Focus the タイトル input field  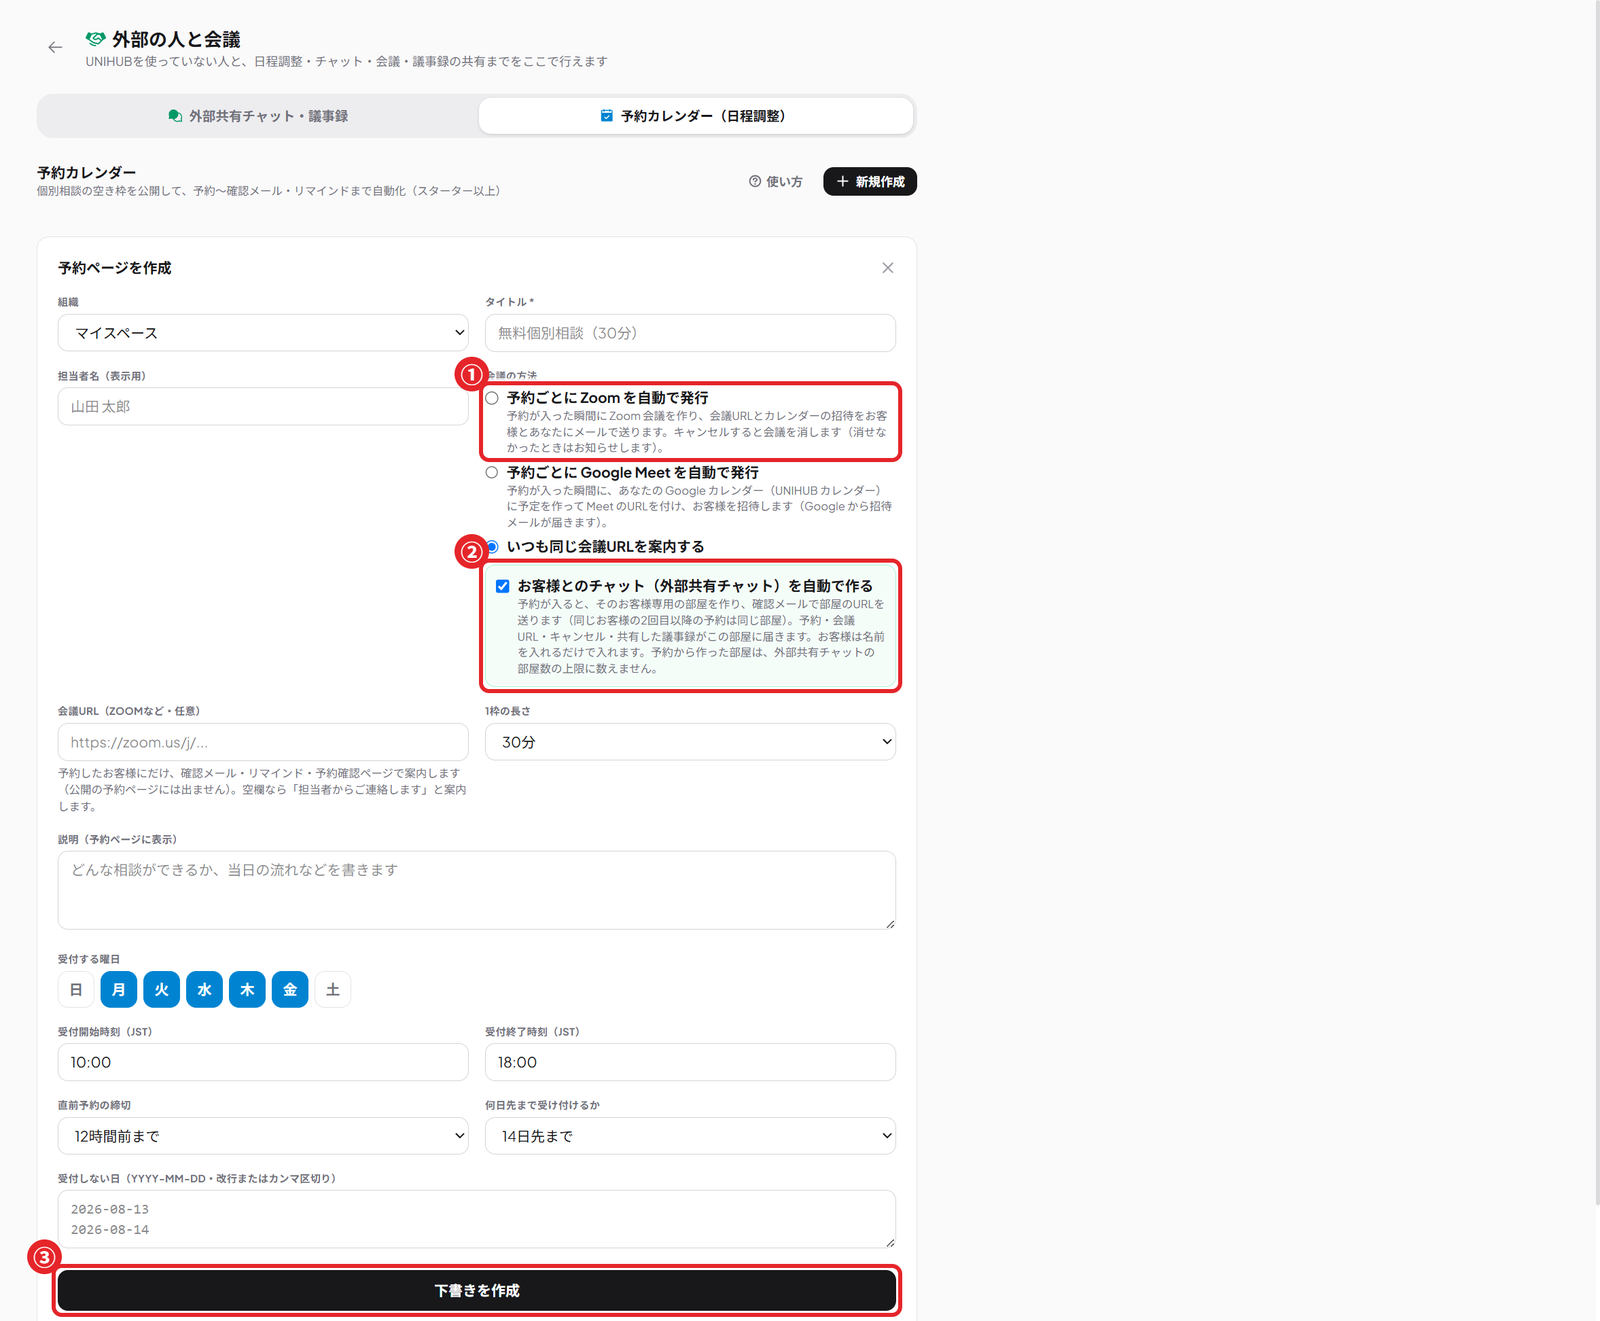(x=690, y=333)
